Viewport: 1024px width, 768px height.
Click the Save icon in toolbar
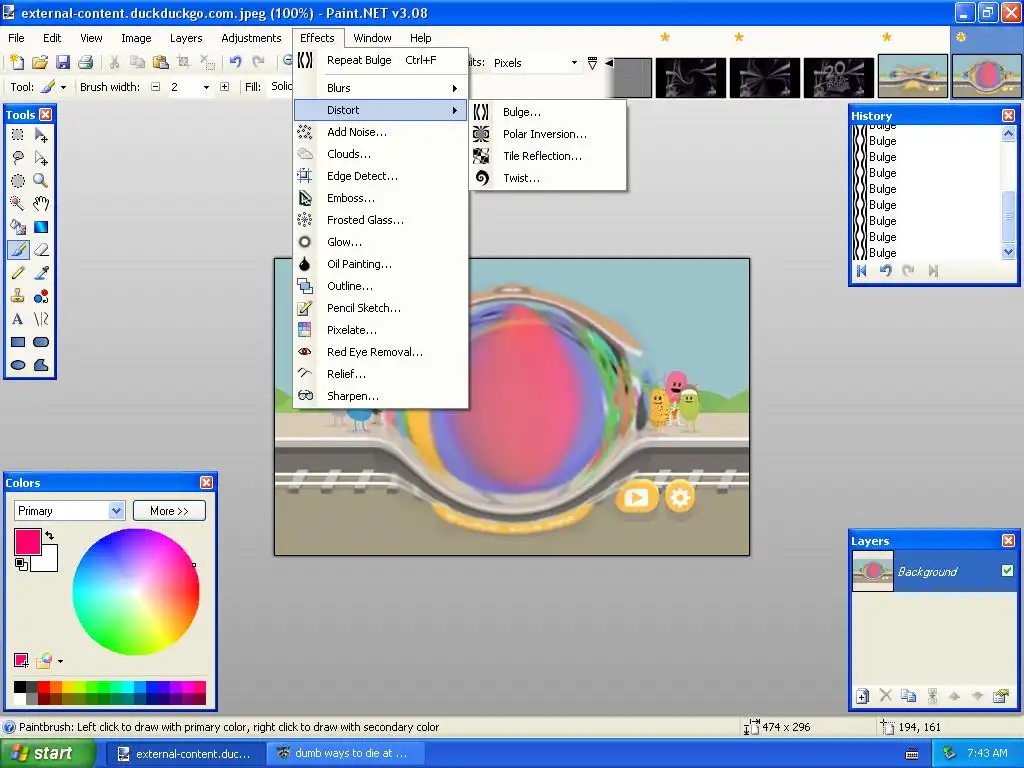(x=63, y=62)
